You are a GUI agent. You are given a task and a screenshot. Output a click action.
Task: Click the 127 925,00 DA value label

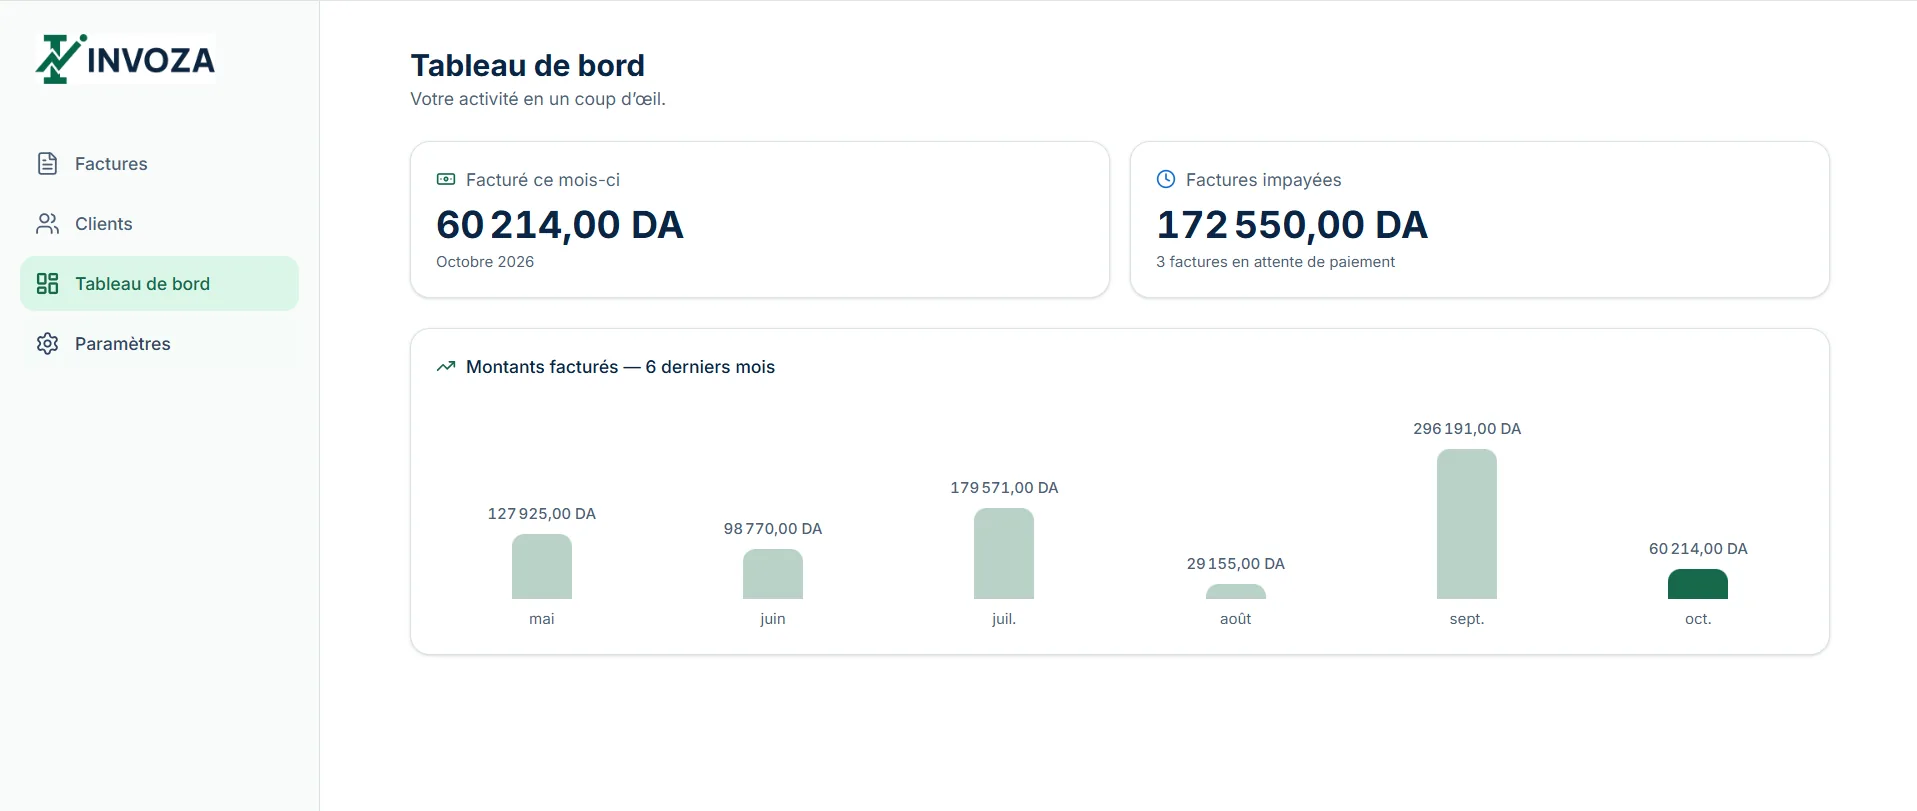click(542, 514)
